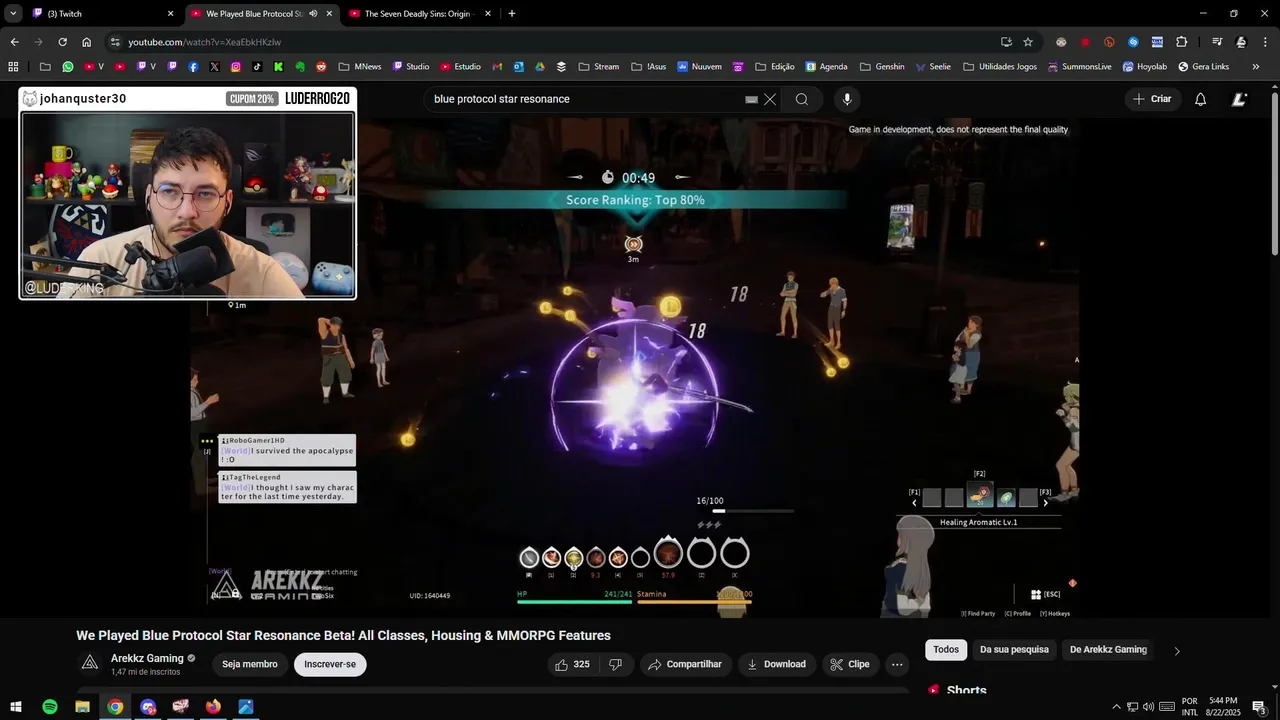
Task: Open the Edição bookmark folder
Action: click(x=775, y=67)
